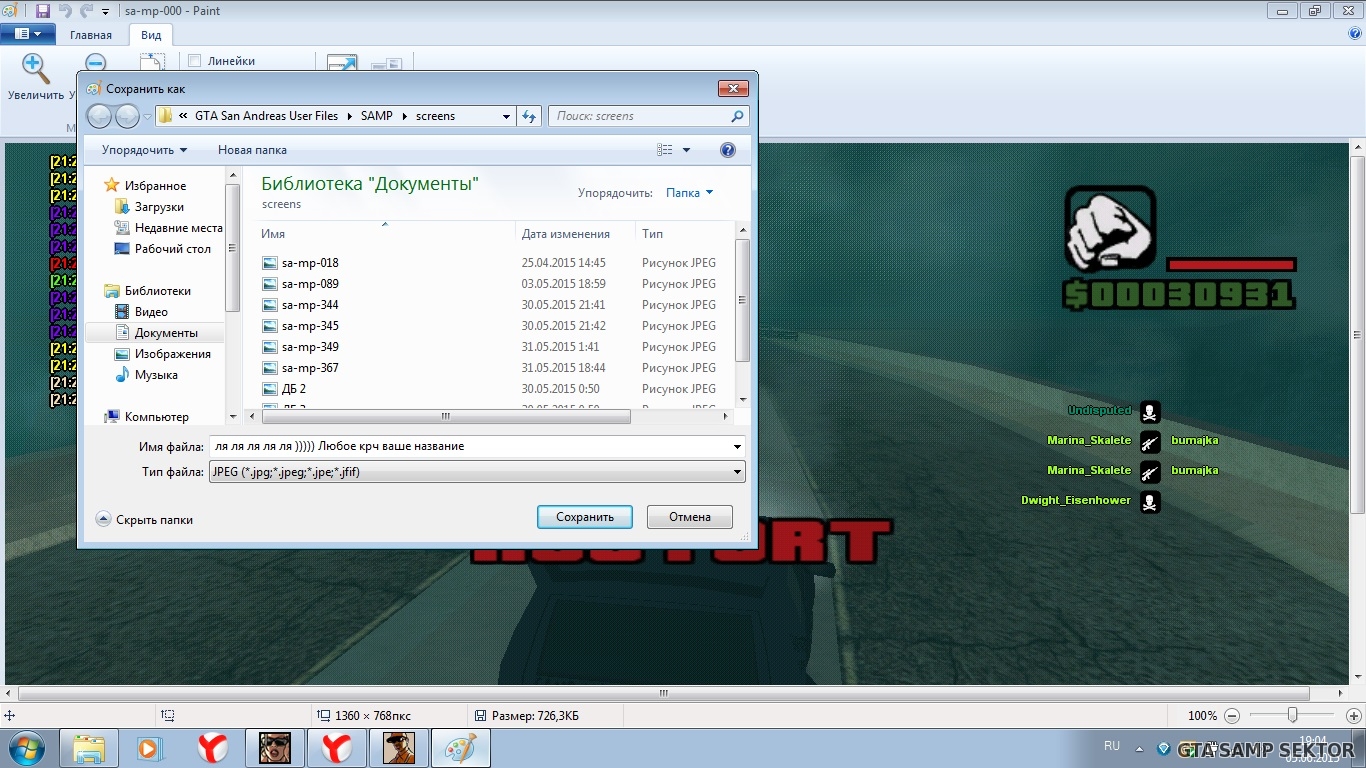
Task: Select the Изображения library
Action: 162,354
